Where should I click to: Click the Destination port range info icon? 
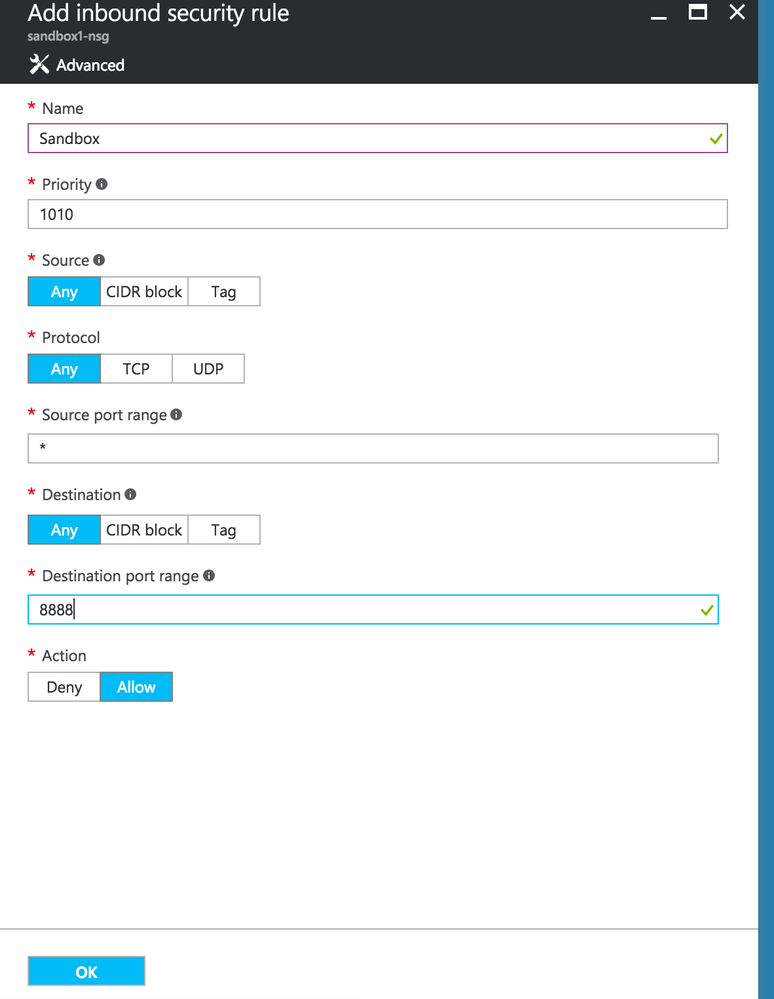[x=208, y=576]
